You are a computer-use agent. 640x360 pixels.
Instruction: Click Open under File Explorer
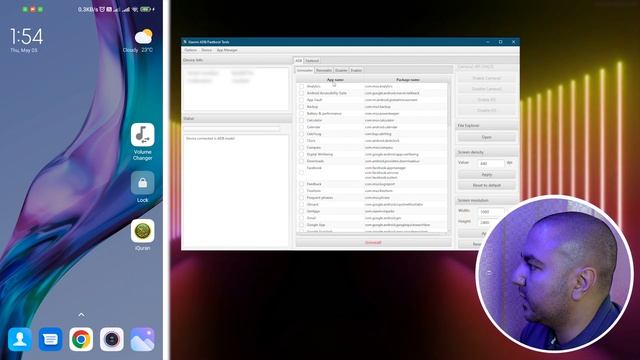coord(487,137)
